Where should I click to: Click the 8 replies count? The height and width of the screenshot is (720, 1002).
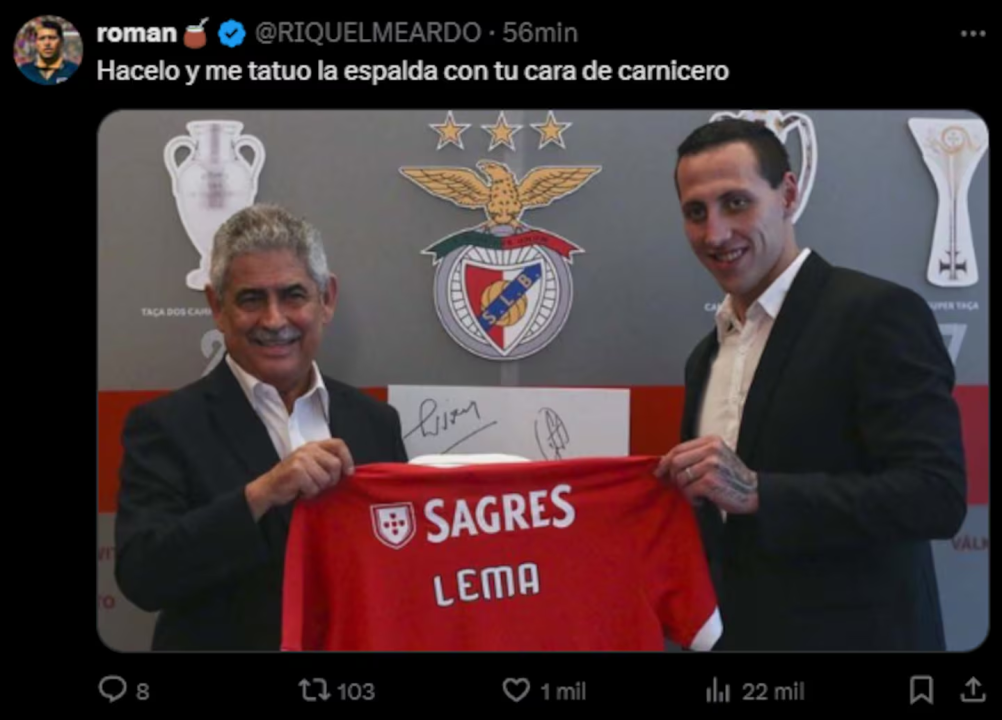pyautogui.click(x=143, y=691)
